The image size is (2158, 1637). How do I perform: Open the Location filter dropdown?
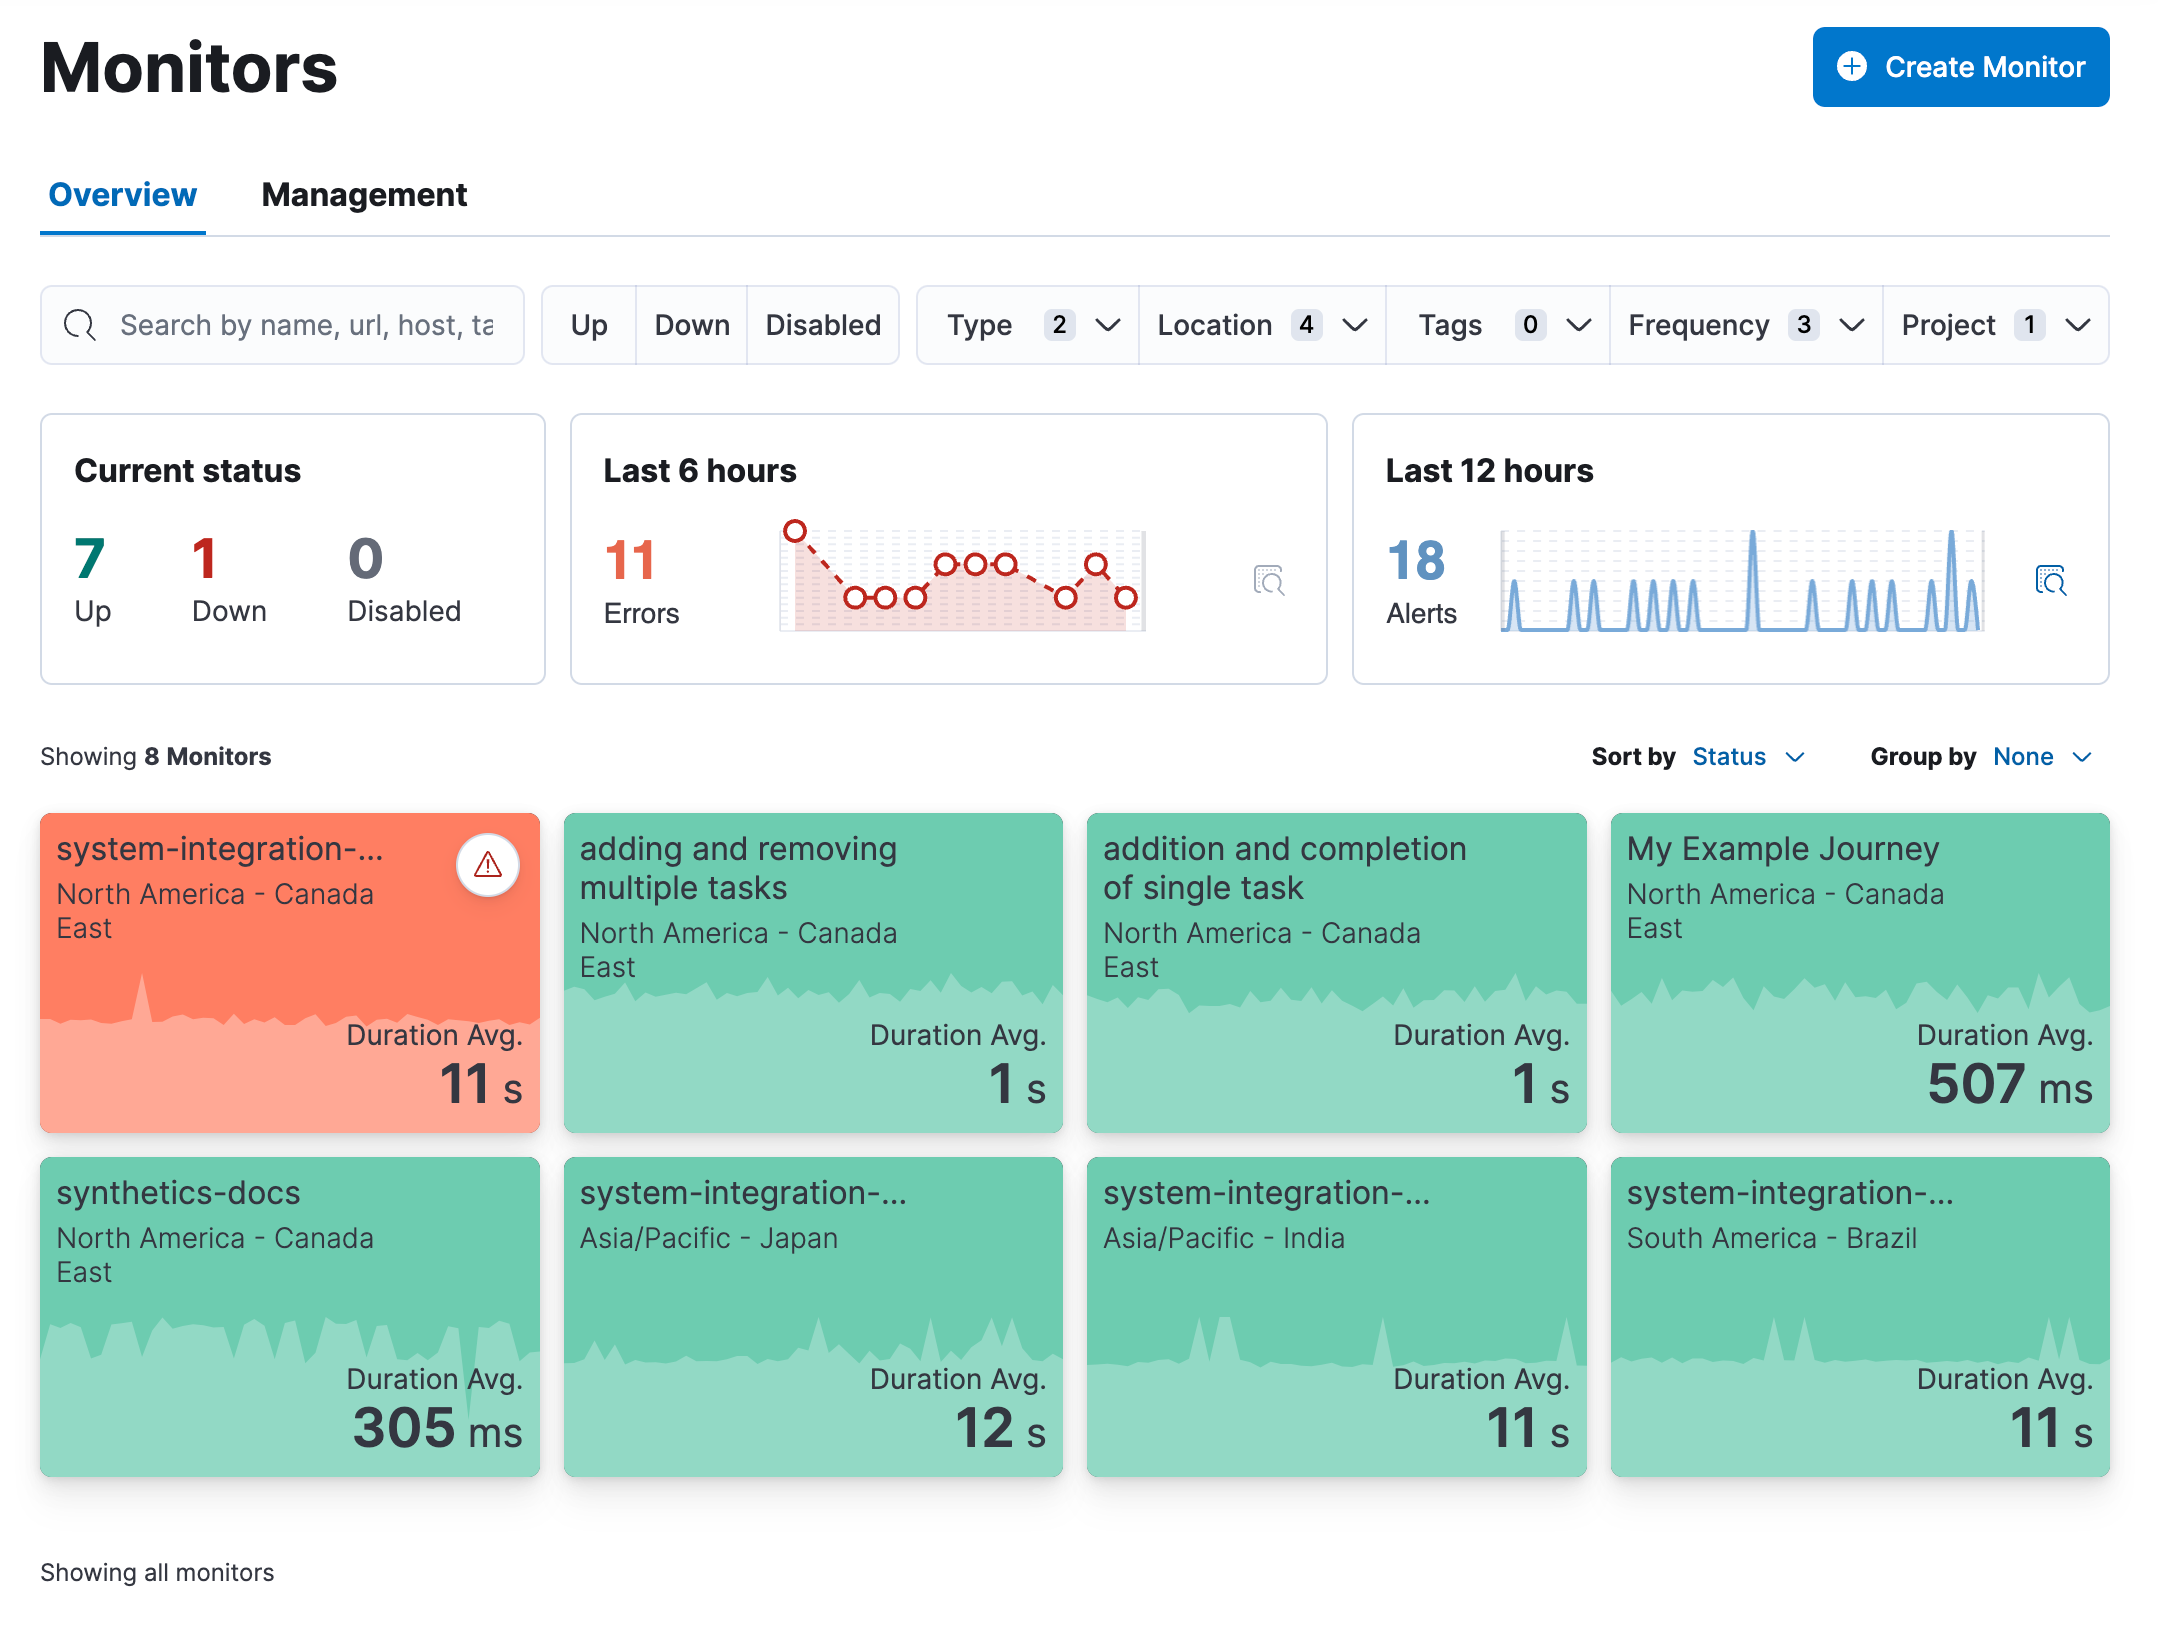[1261, 325]
